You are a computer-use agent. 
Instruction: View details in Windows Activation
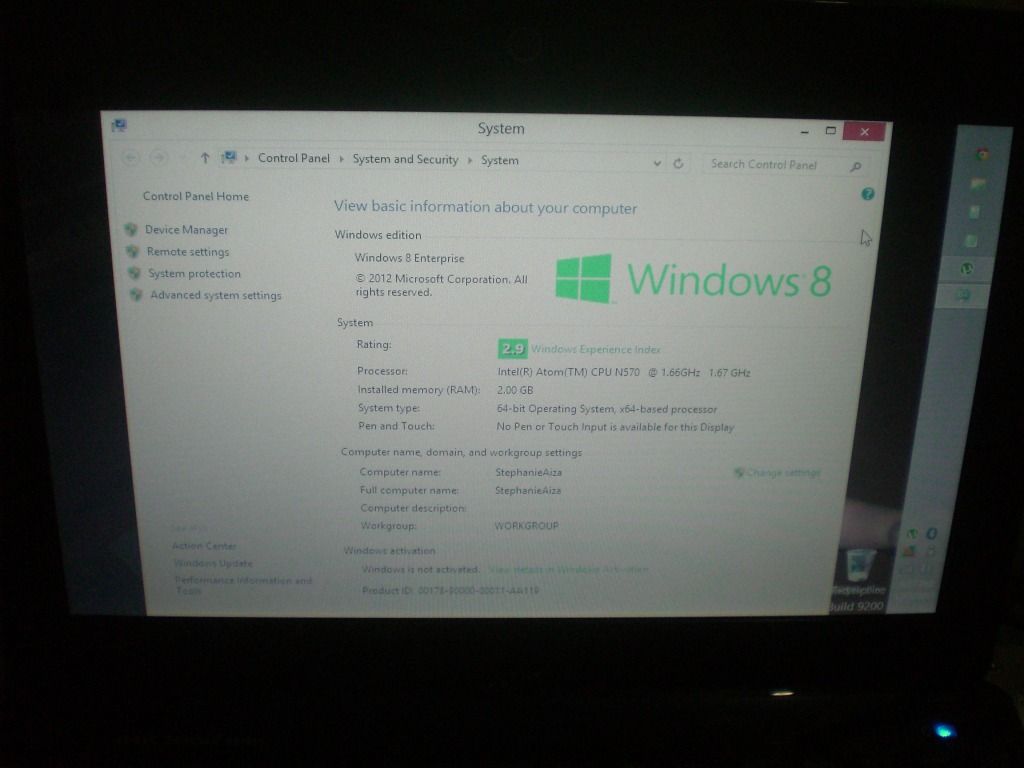(x=569, y=569)
